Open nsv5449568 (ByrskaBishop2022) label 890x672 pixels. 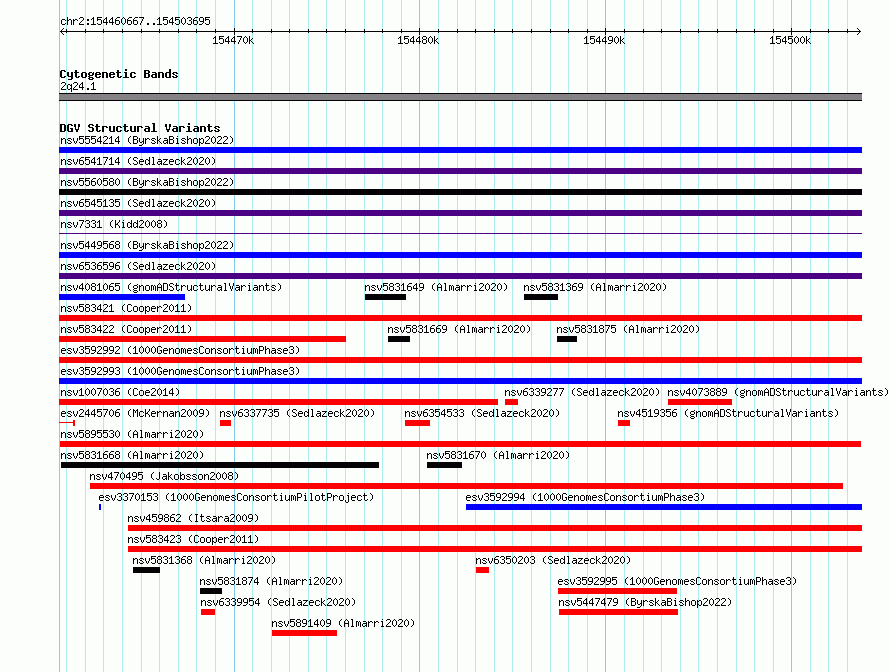coord(147,245)
